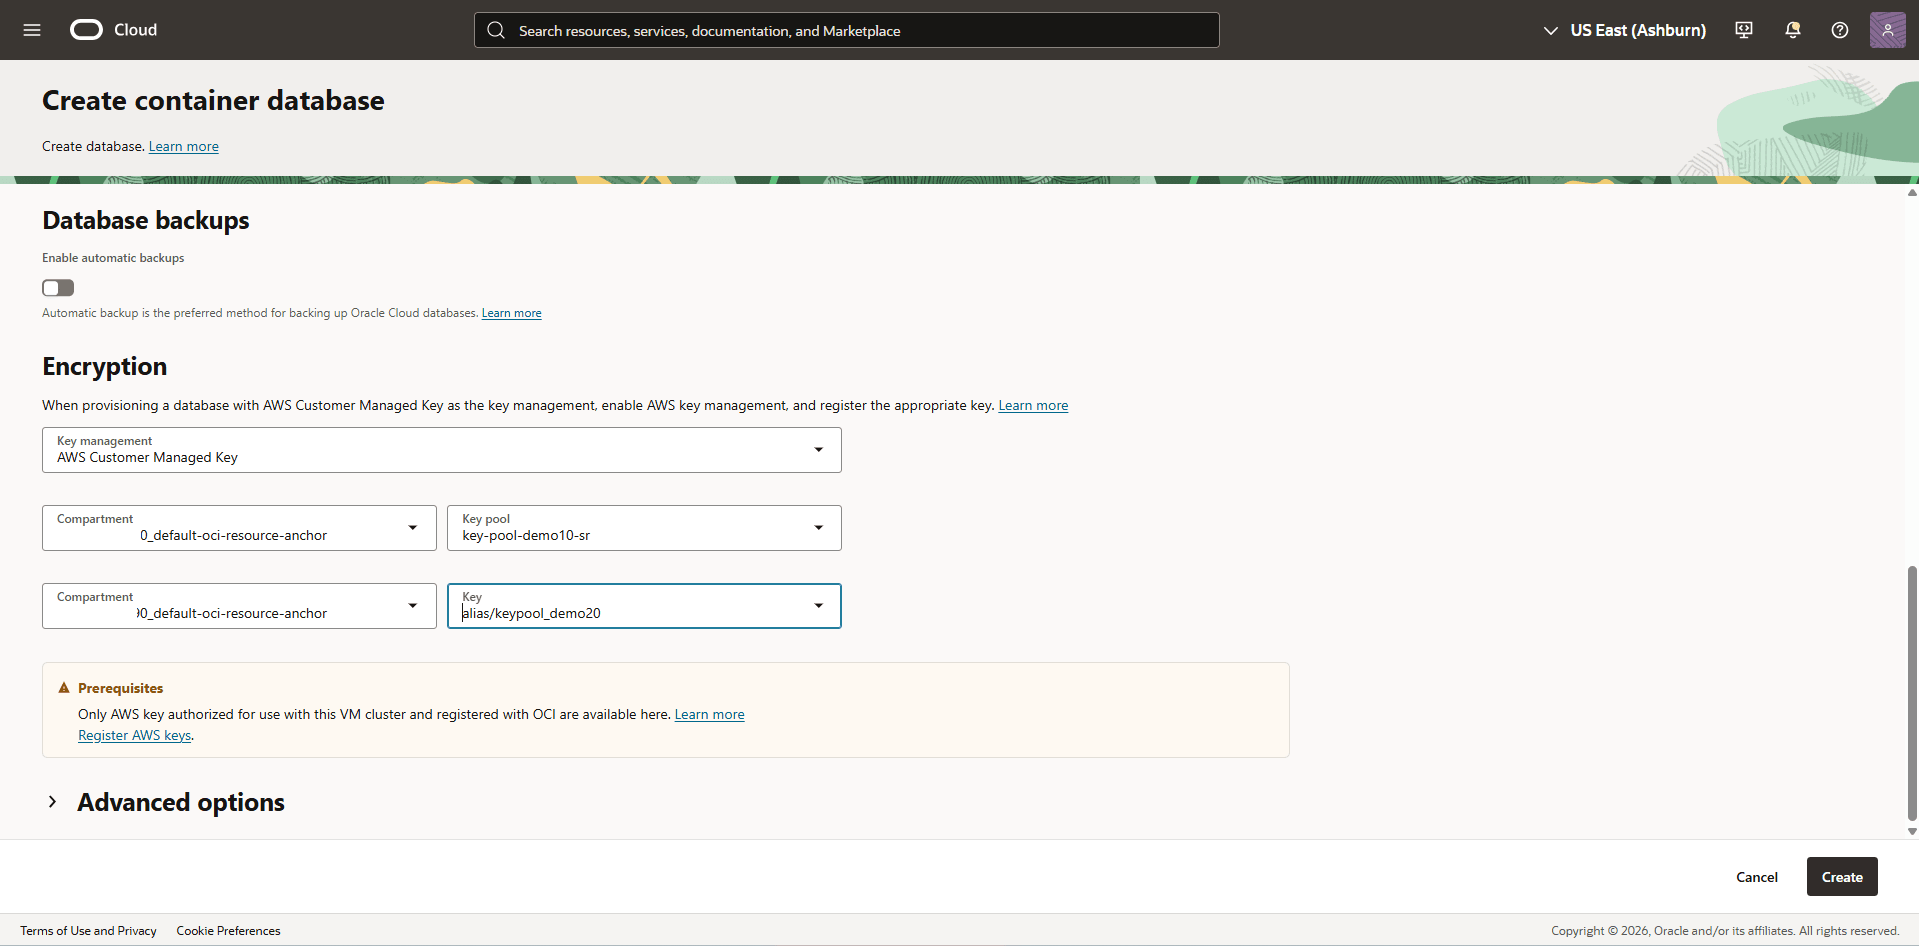Open the Cloud Shell developer tools icon

coord(1744,30)
